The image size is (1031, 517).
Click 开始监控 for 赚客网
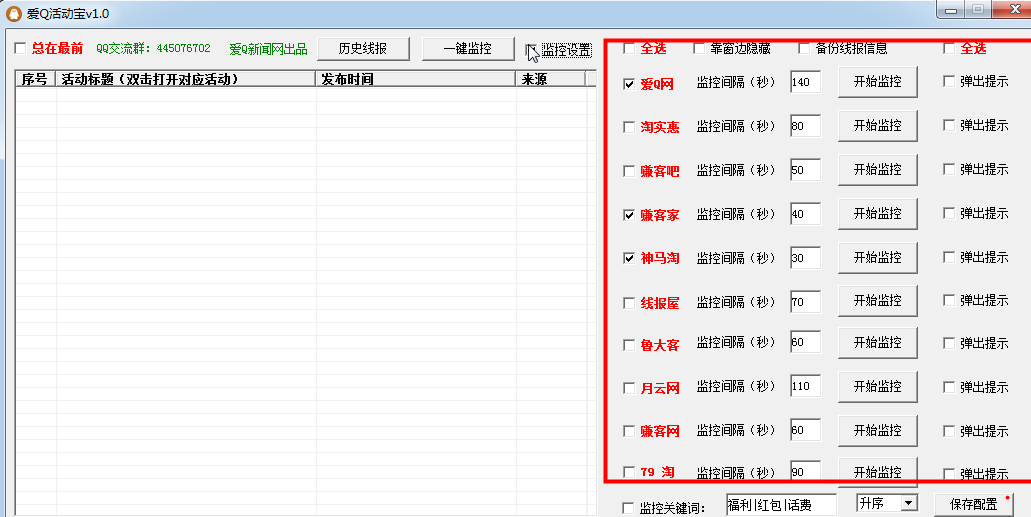click(x=877, y=431)
